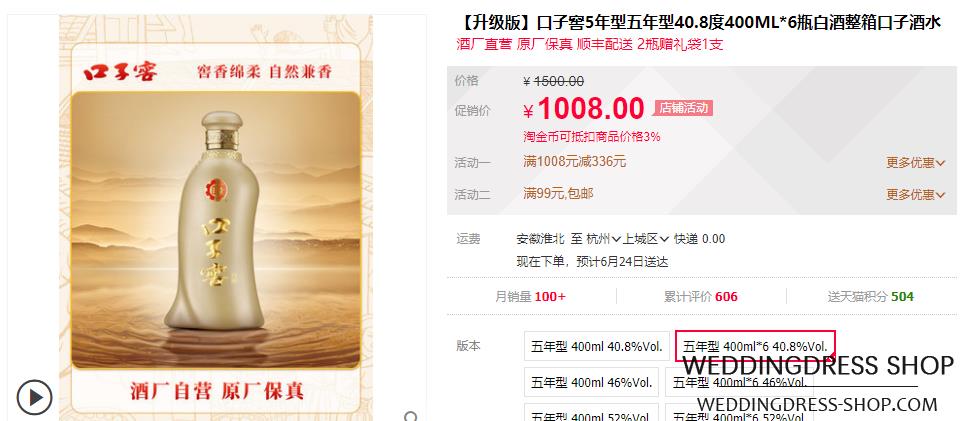
Task: Click the 满1008元减336元 promotion text
Action: pos(575,162)
